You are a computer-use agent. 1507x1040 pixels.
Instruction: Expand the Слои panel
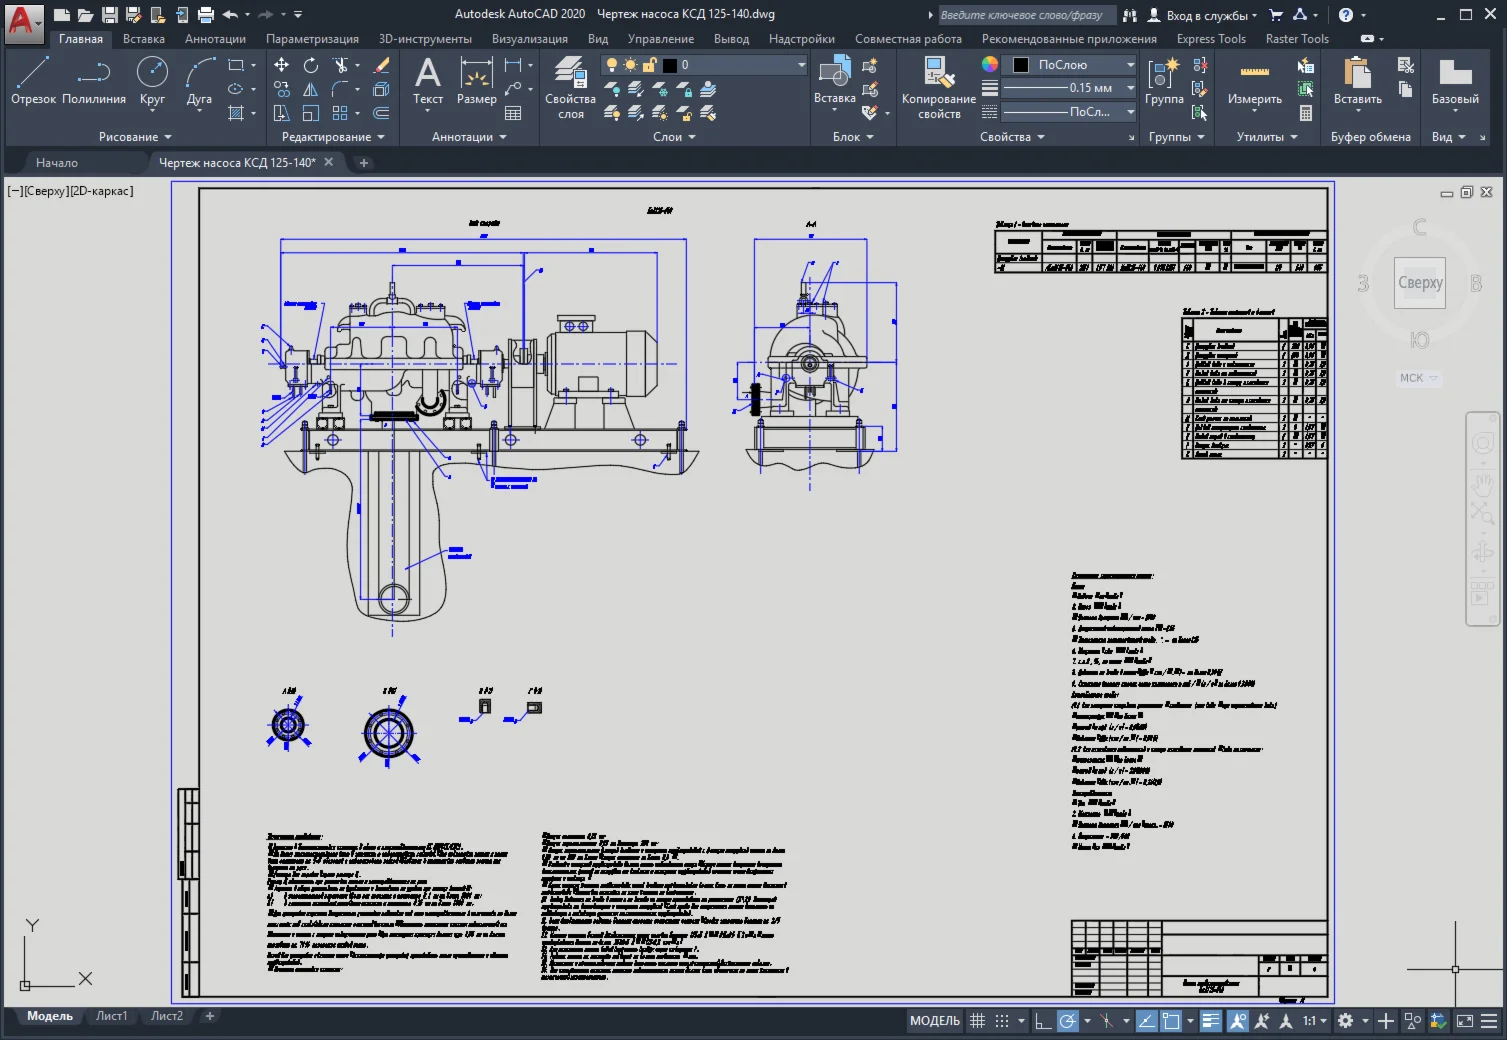coord(674,137)
